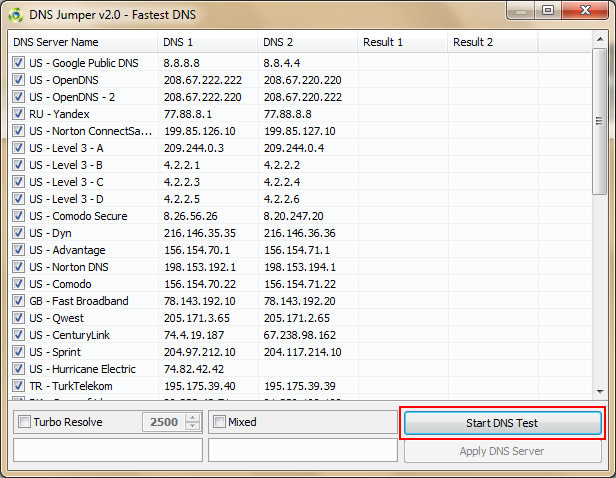The width and height of the screenshot is (616, 478).
Task: Click the empty status field below Mixed
Action: click(x=303, y=450)
